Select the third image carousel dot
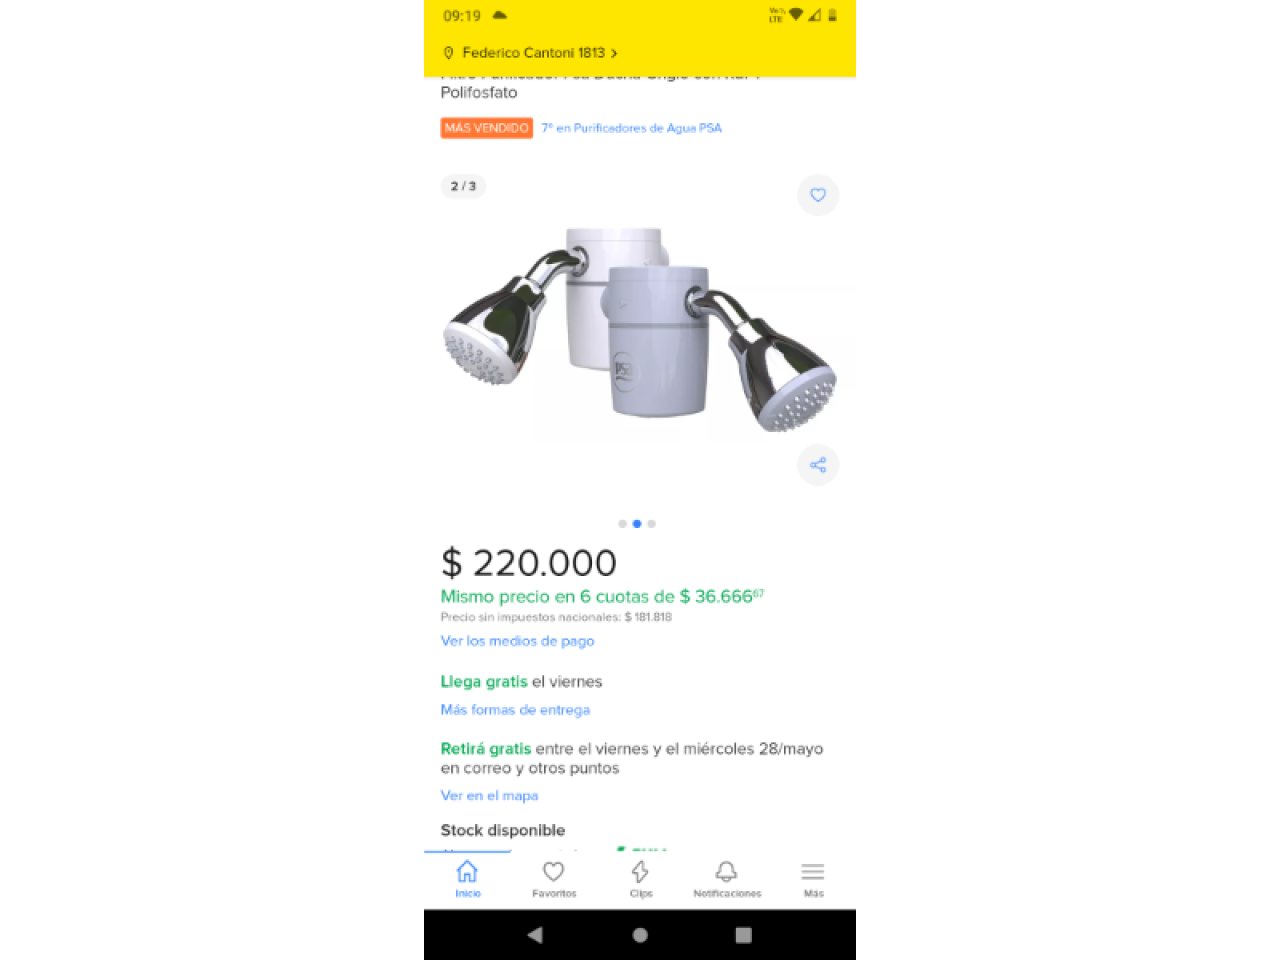1280x960 pixels. click(x=651, y=524)
